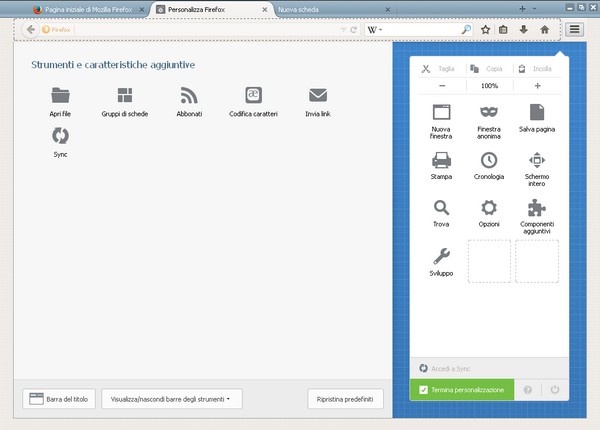Select the Codifica caratteri icon
Image resolution: width=600 pixels, height=430 pixels.
pyautogui.click(x=253, y=95)
